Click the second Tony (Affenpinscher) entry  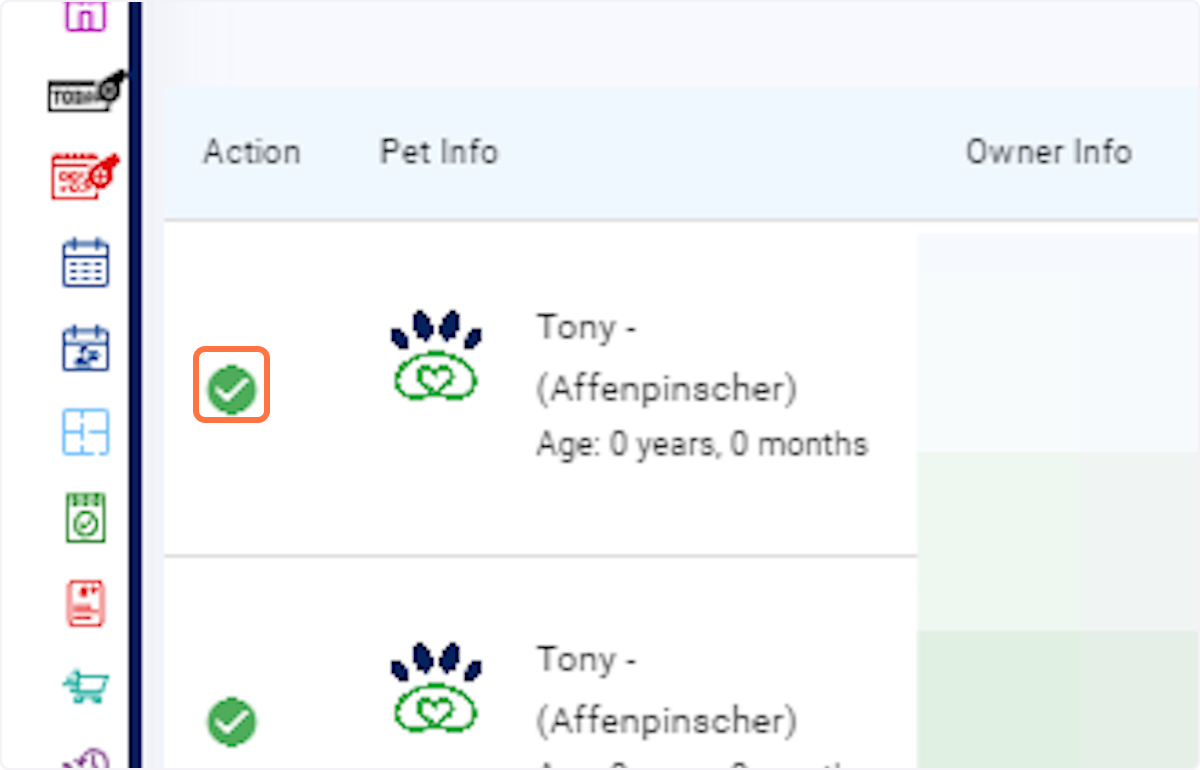666,690
